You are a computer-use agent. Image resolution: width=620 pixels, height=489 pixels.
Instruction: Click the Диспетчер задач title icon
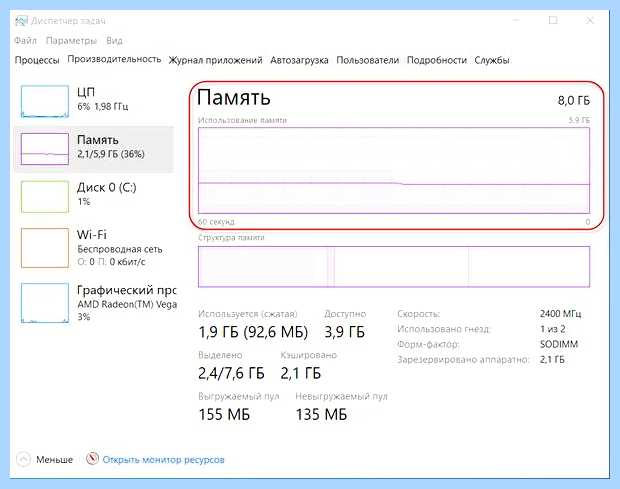tap(21, 21)
